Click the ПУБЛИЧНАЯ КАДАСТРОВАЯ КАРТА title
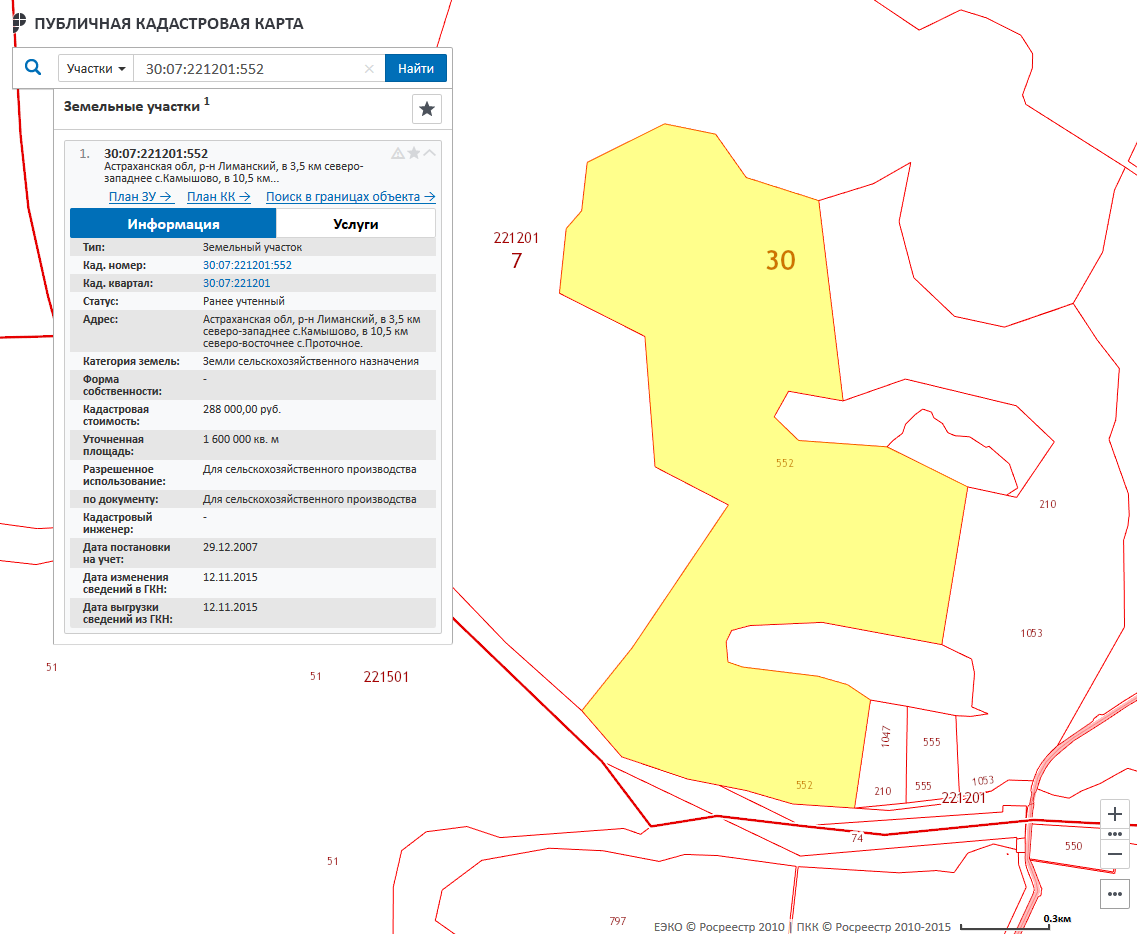Viewport: 1137px width, 934px height. point(169,23)
